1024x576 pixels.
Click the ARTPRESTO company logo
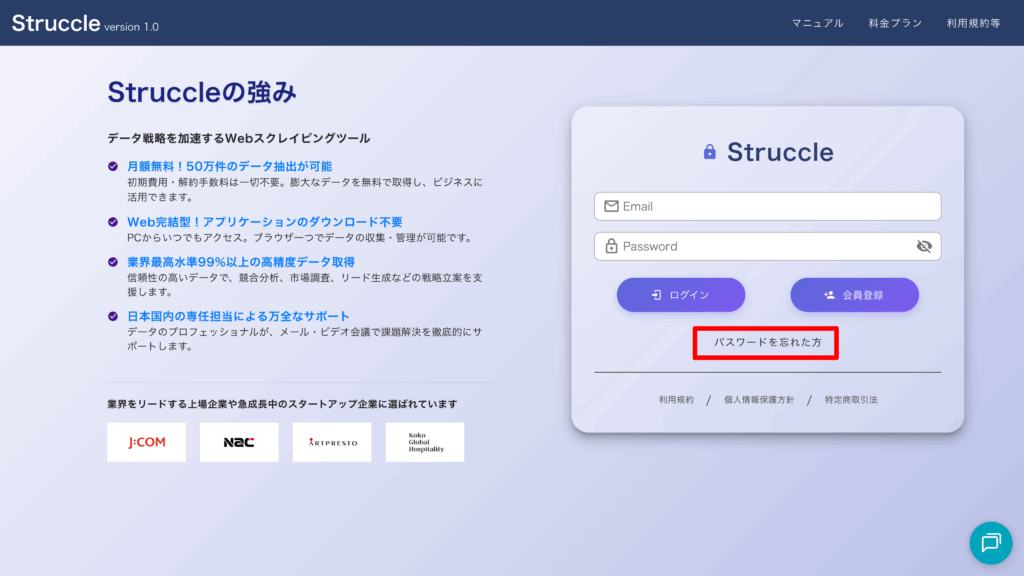coord(332,442)
